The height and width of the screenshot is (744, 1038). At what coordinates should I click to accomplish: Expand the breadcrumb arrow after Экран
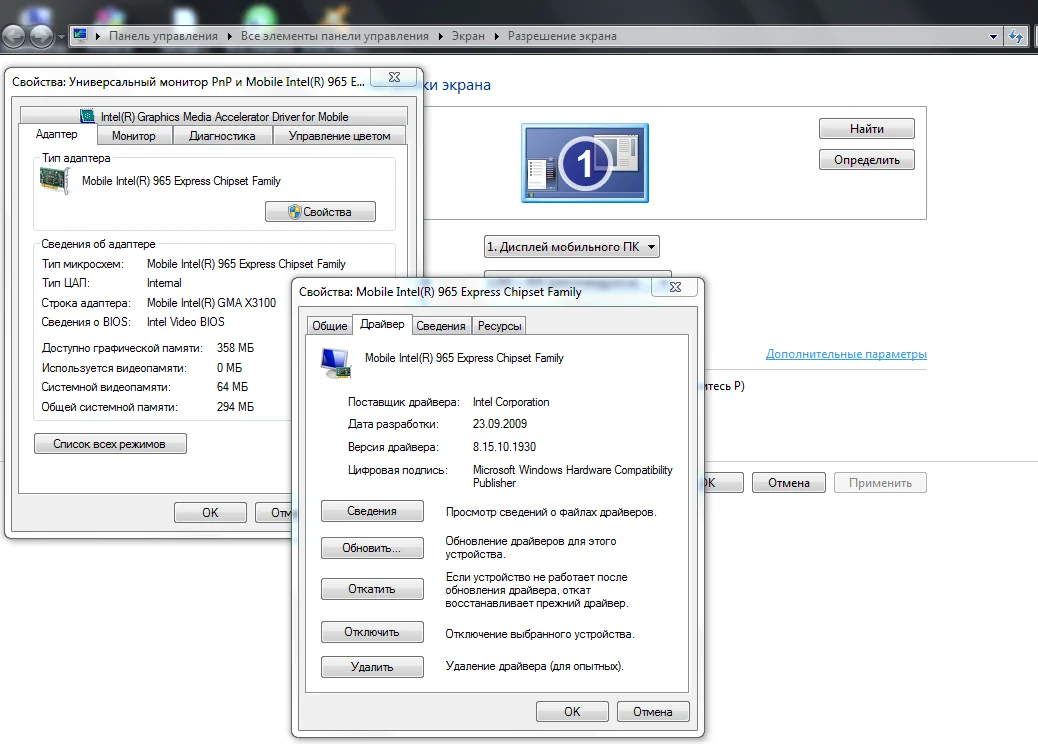[x=496, y=36]
